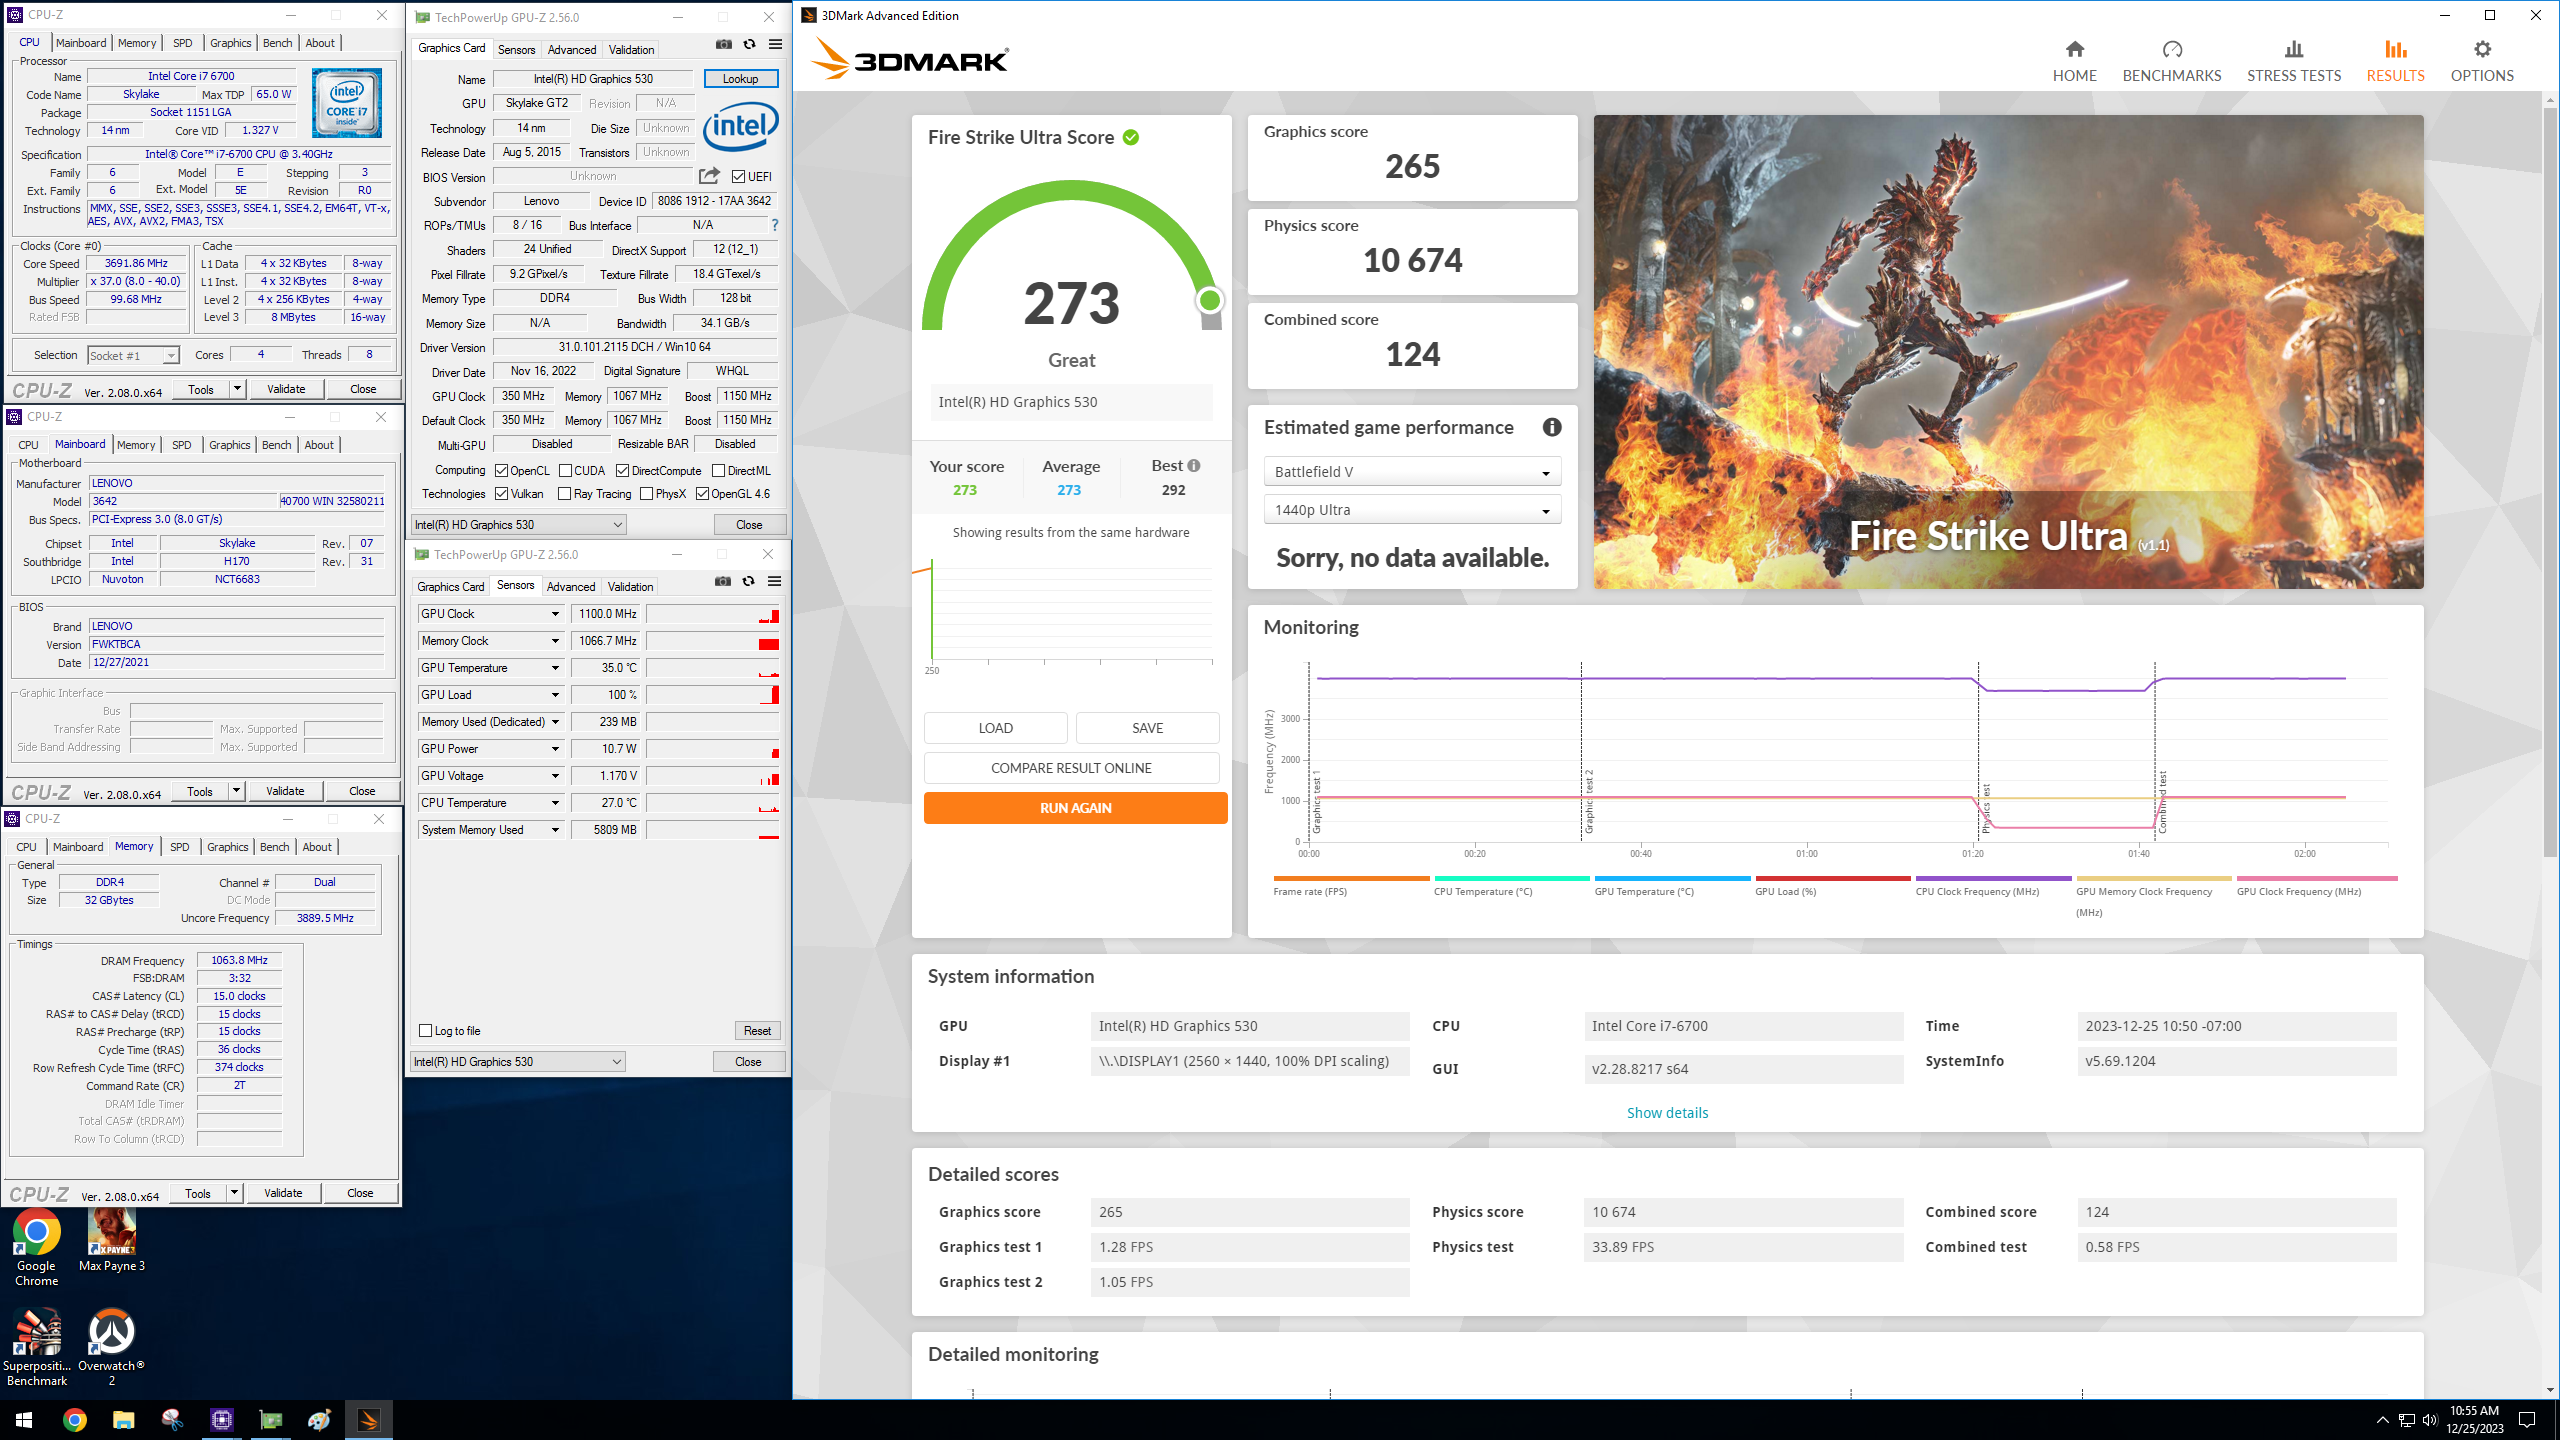Click the RUN AGAIN button

1075,808
